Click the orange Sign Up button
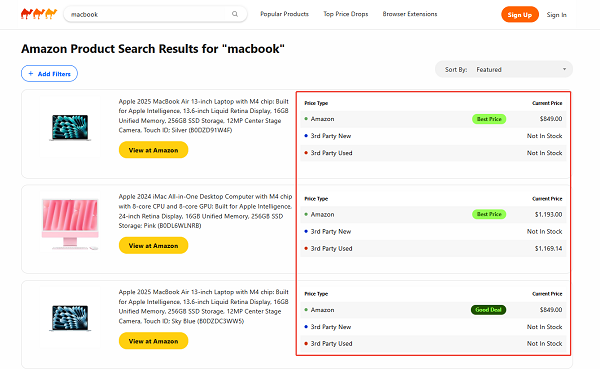This screenshot has width=600, height=369. click(520, 15)
